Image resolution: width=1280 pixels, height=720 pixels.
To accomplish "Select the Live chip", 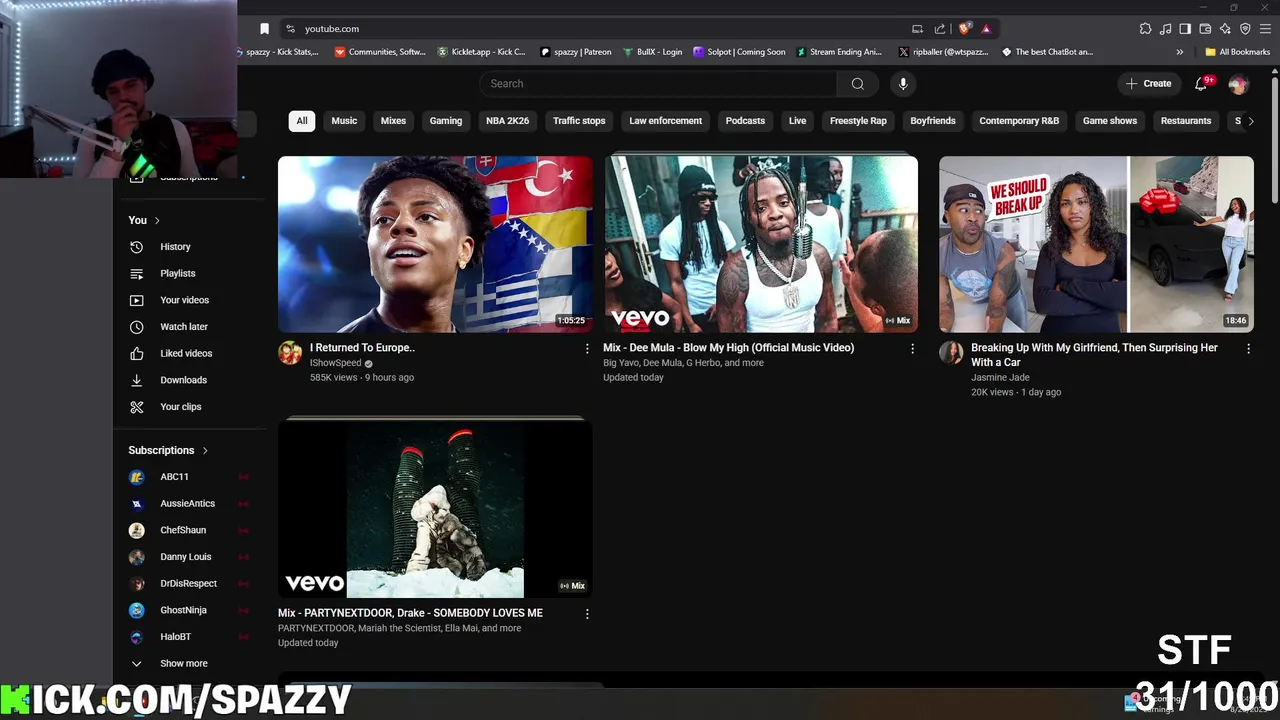I will pos(797,121).
